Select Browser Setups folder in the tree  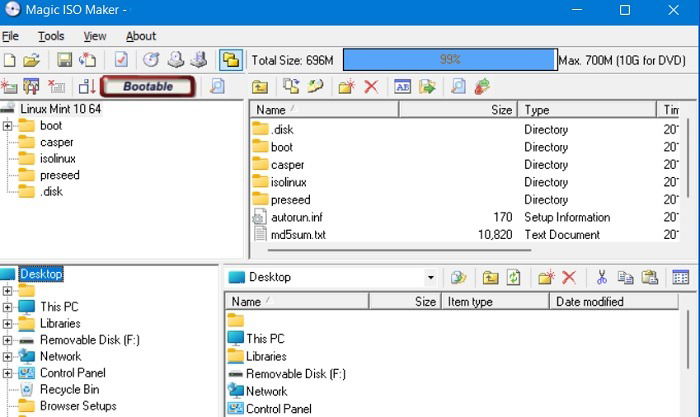coord(78,406)
